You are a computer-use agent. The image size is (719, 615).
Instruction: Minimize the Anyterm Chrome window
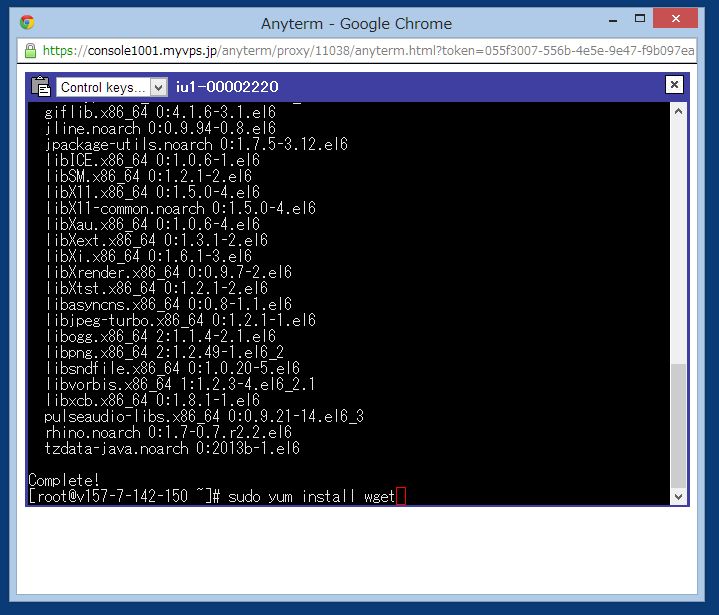coord(613,20)
